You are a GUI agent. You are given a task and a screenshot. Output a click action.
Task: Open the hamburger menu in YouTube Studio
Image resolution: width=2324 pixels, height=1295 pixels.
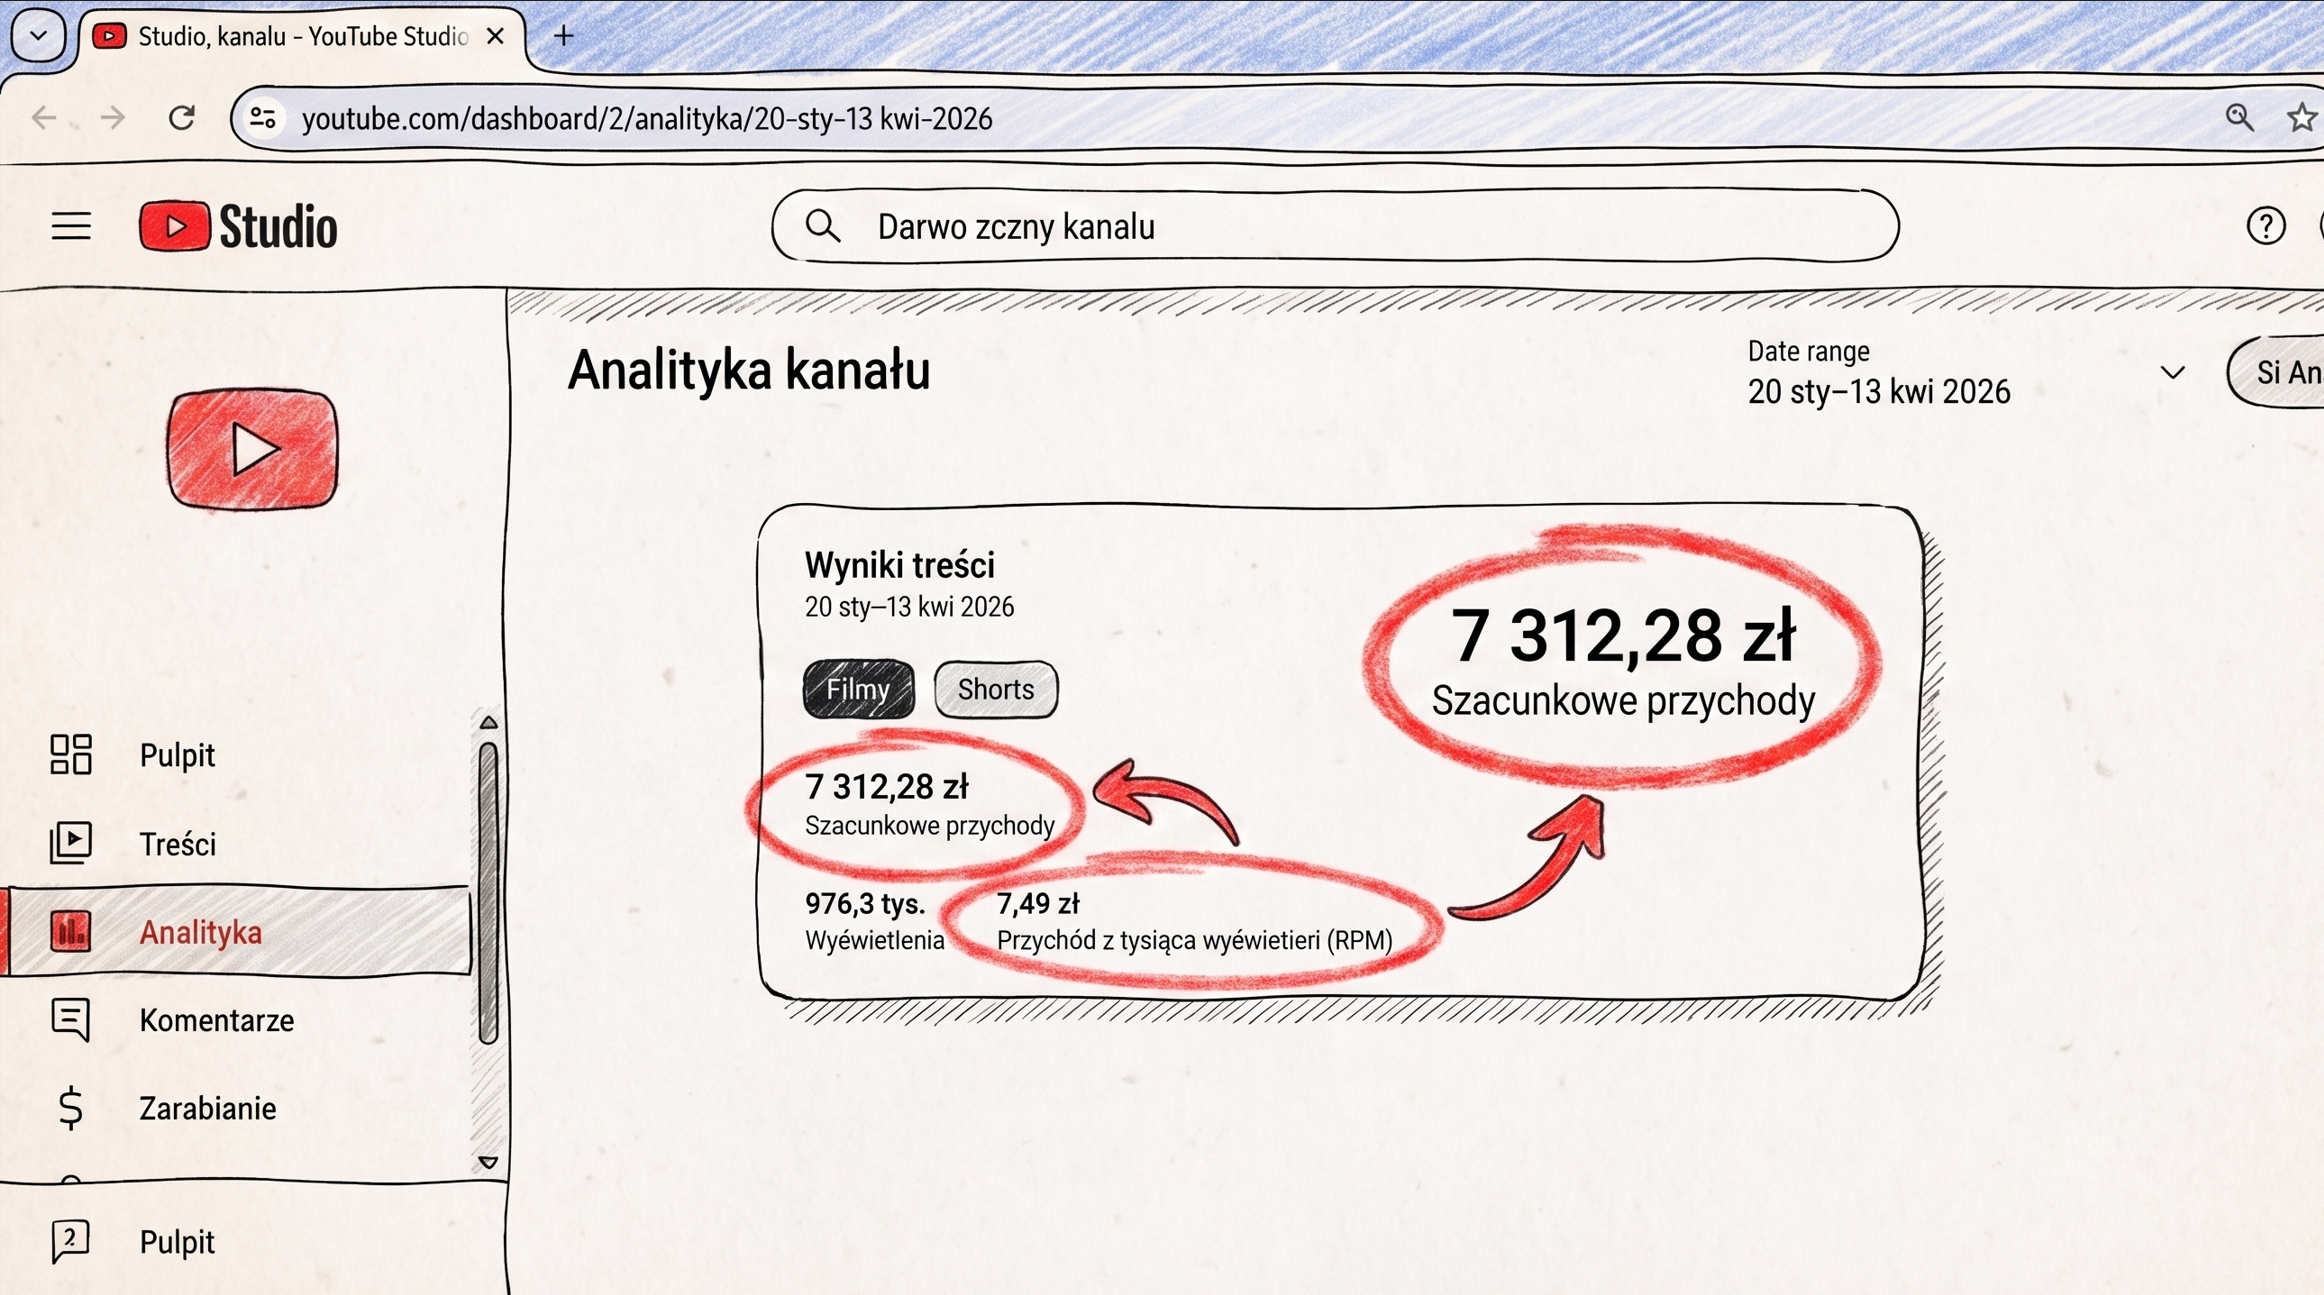[x=71, y=226]
